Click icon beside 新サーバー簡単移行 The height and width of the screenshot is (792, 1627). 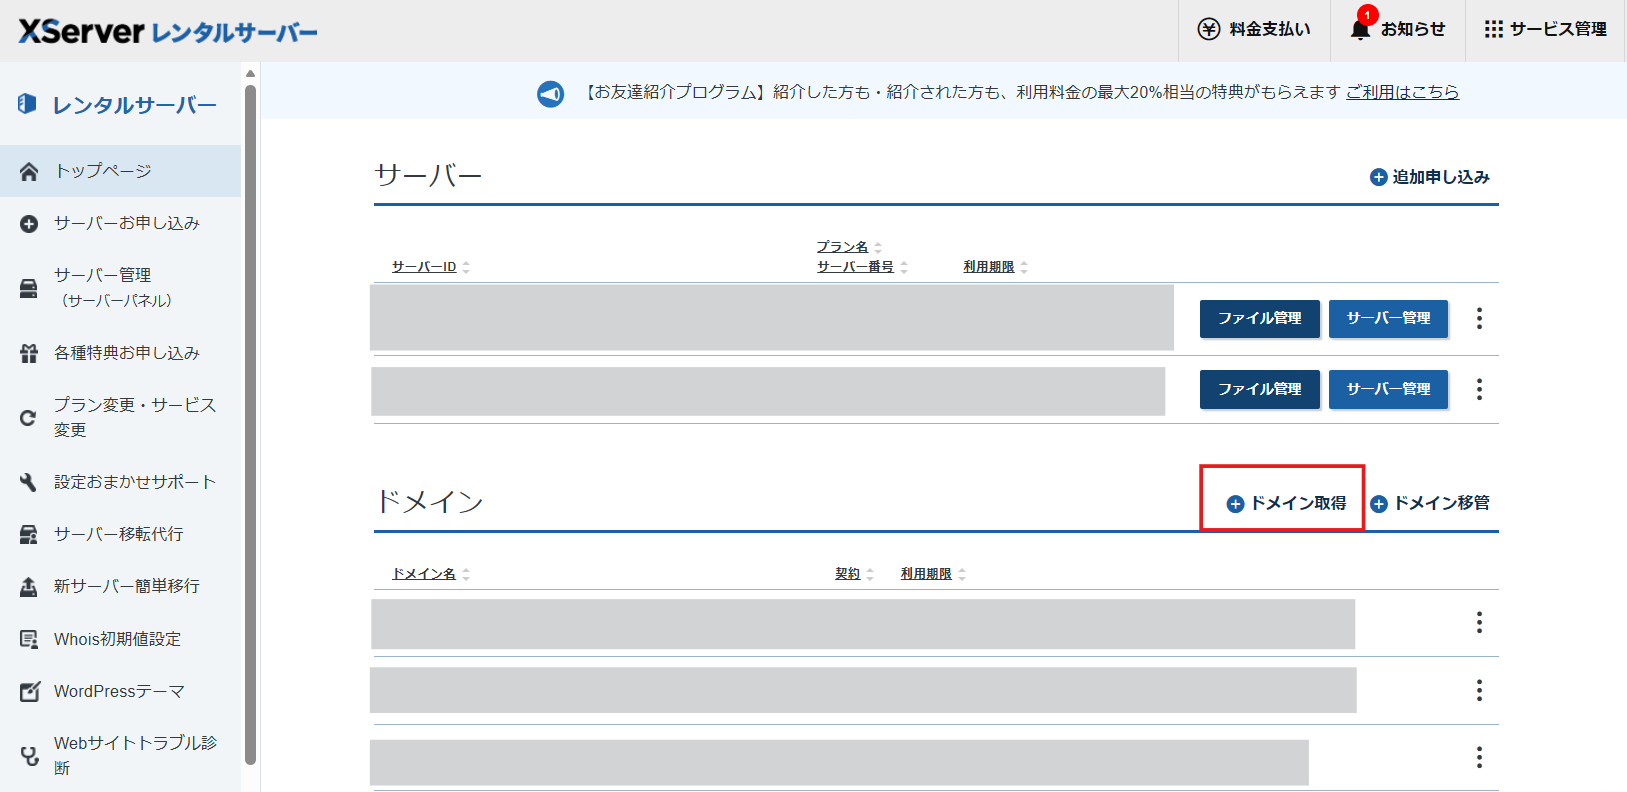29,586
